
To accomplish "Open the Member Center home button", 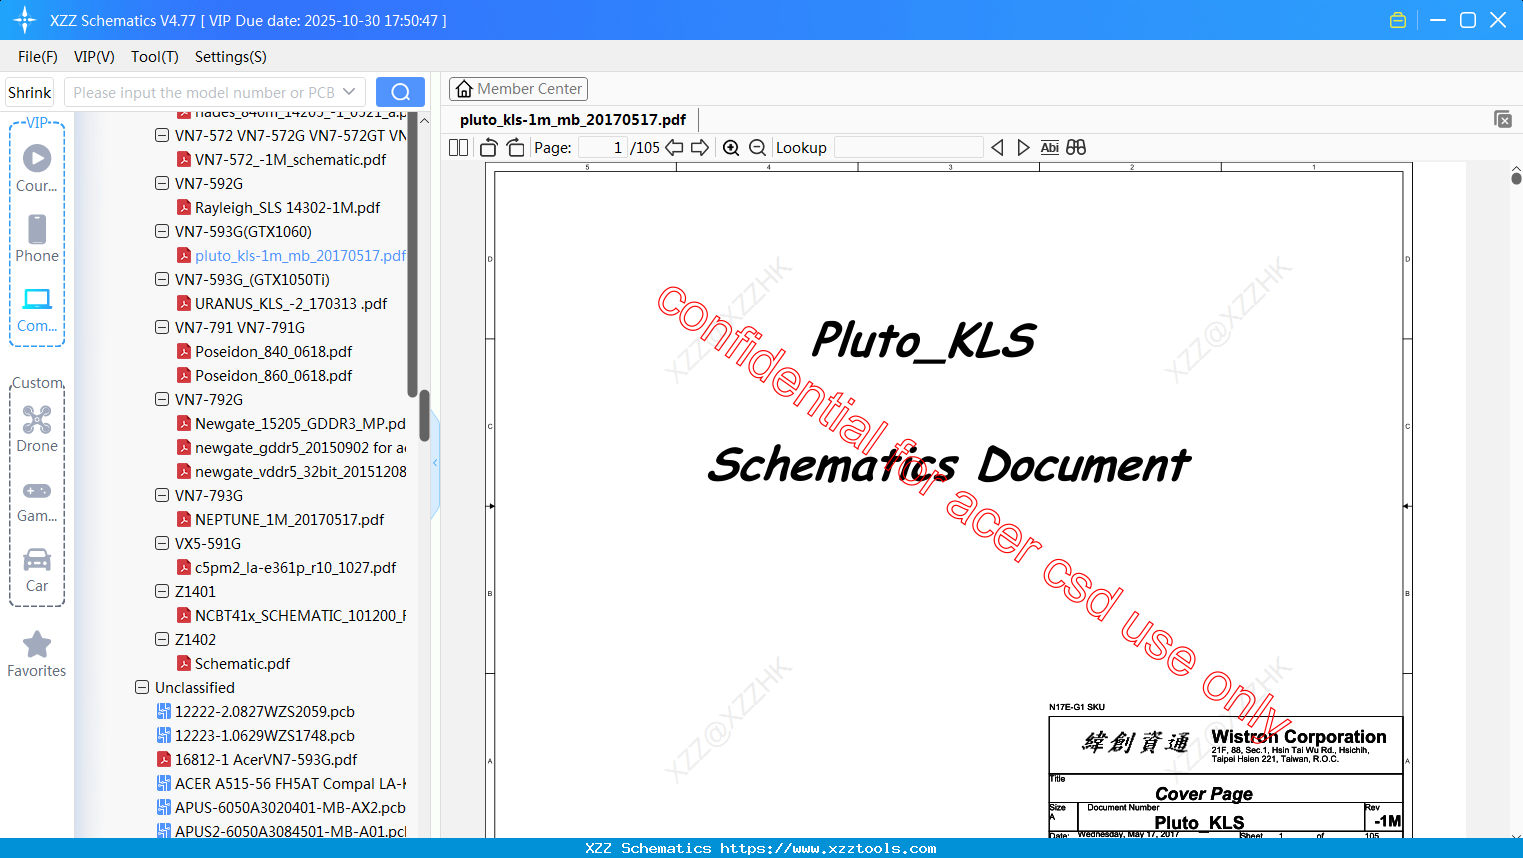I will (518, 89).
